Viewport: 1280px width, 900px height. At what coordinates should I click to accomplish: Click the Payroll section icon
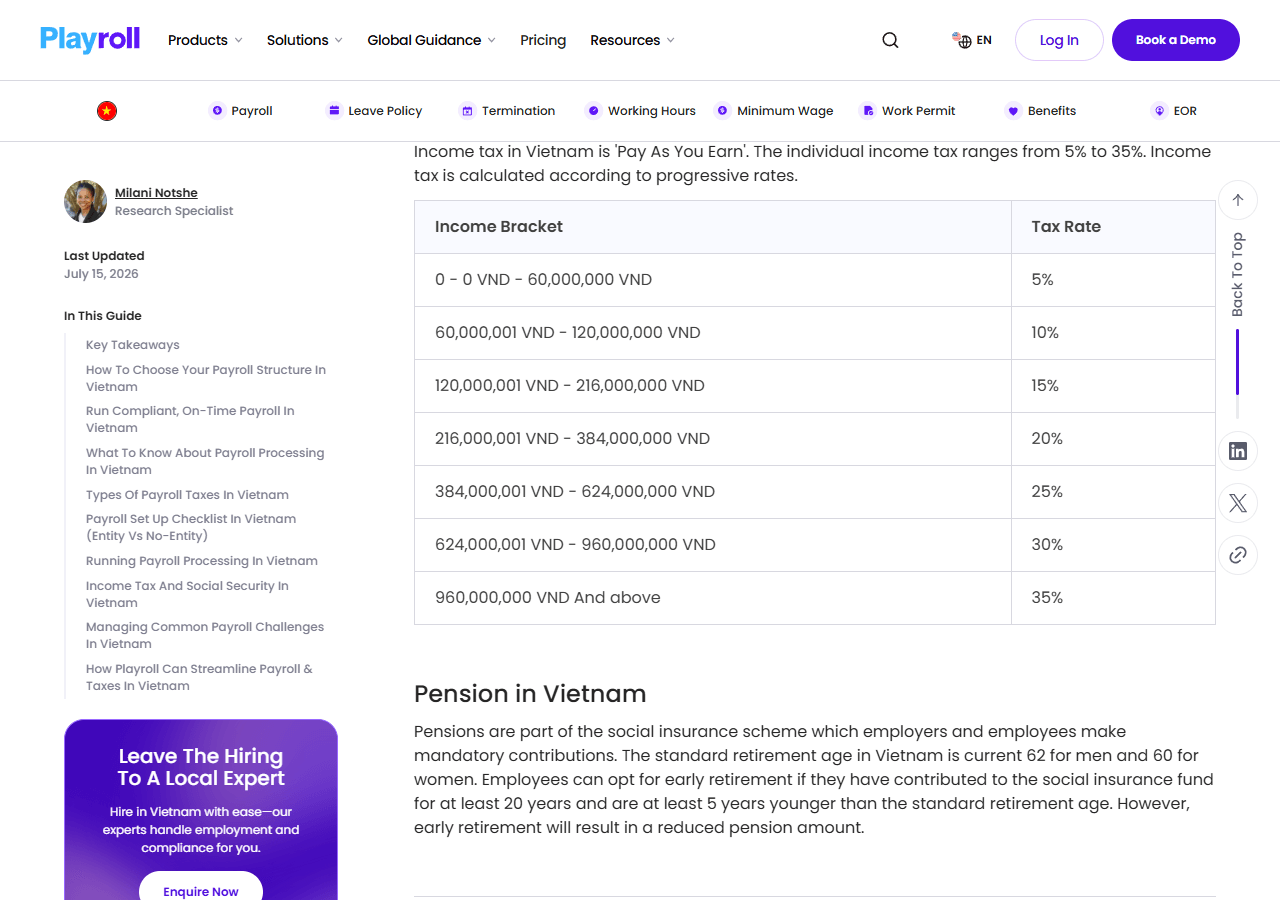tap(217, 111)
